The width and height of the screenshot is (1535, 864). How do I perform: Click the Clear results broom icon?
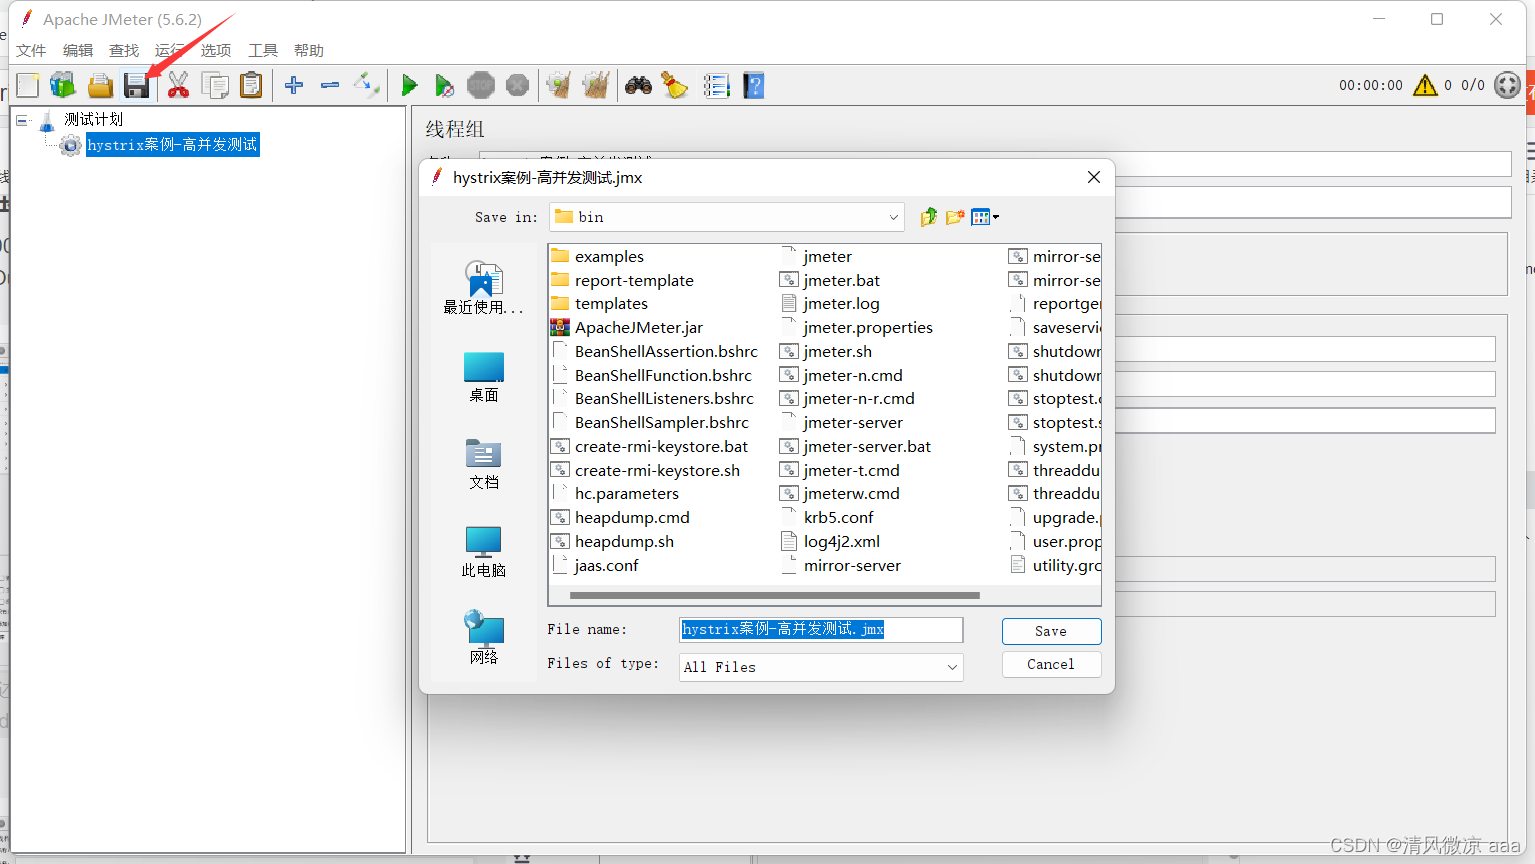coord(559,85)
